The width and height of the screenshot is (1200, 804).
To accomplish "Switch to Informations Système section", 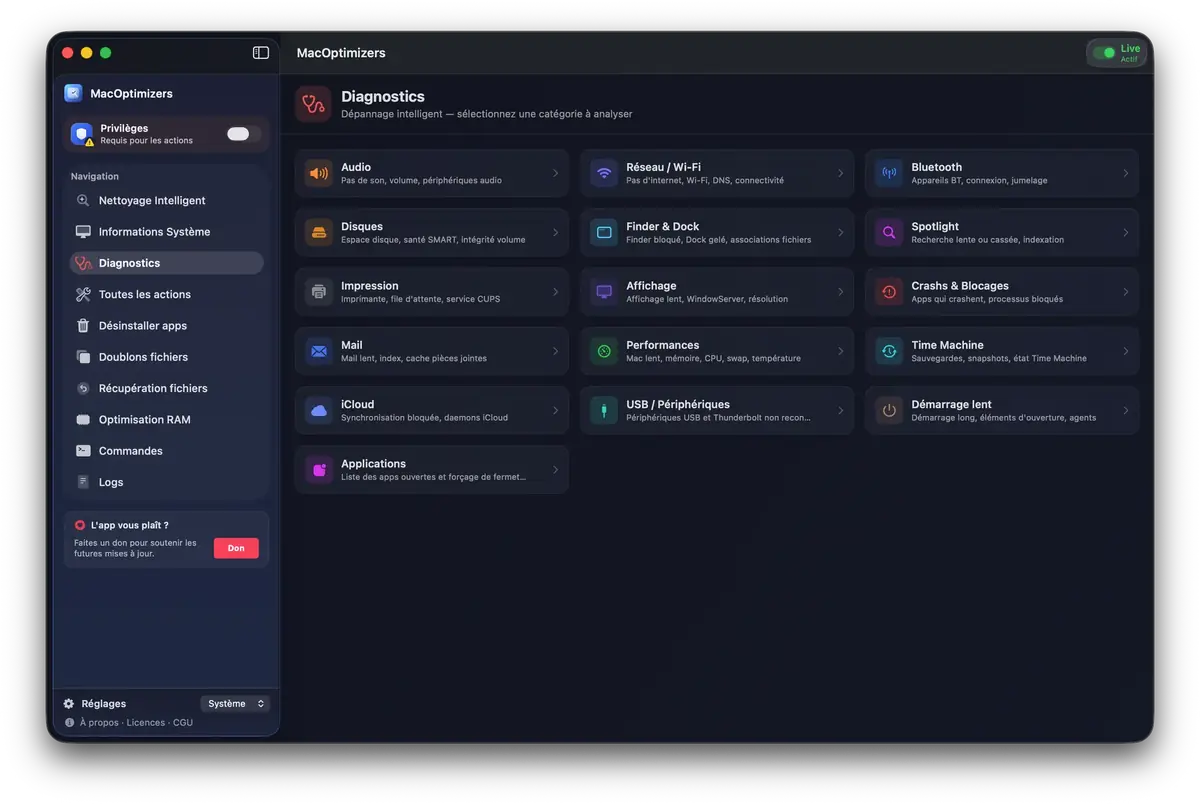I will 154,231.
